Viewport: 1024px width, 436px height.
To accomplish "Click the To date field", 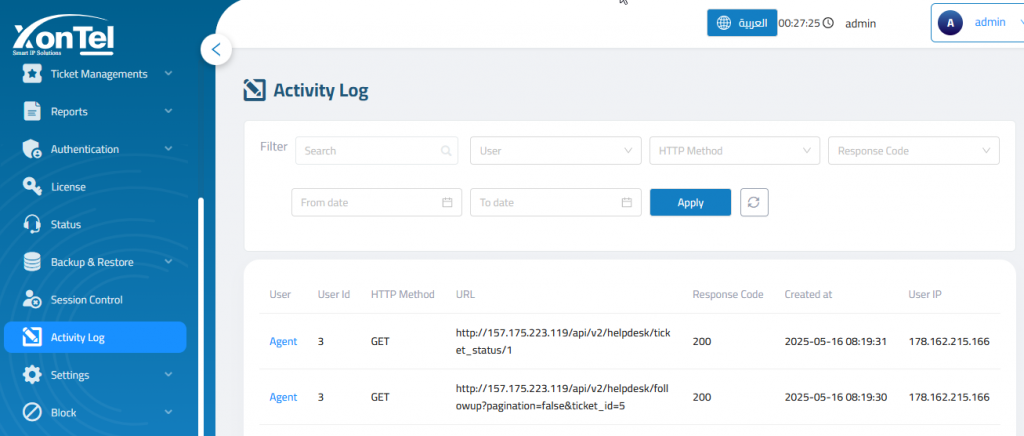I will 556,202.
